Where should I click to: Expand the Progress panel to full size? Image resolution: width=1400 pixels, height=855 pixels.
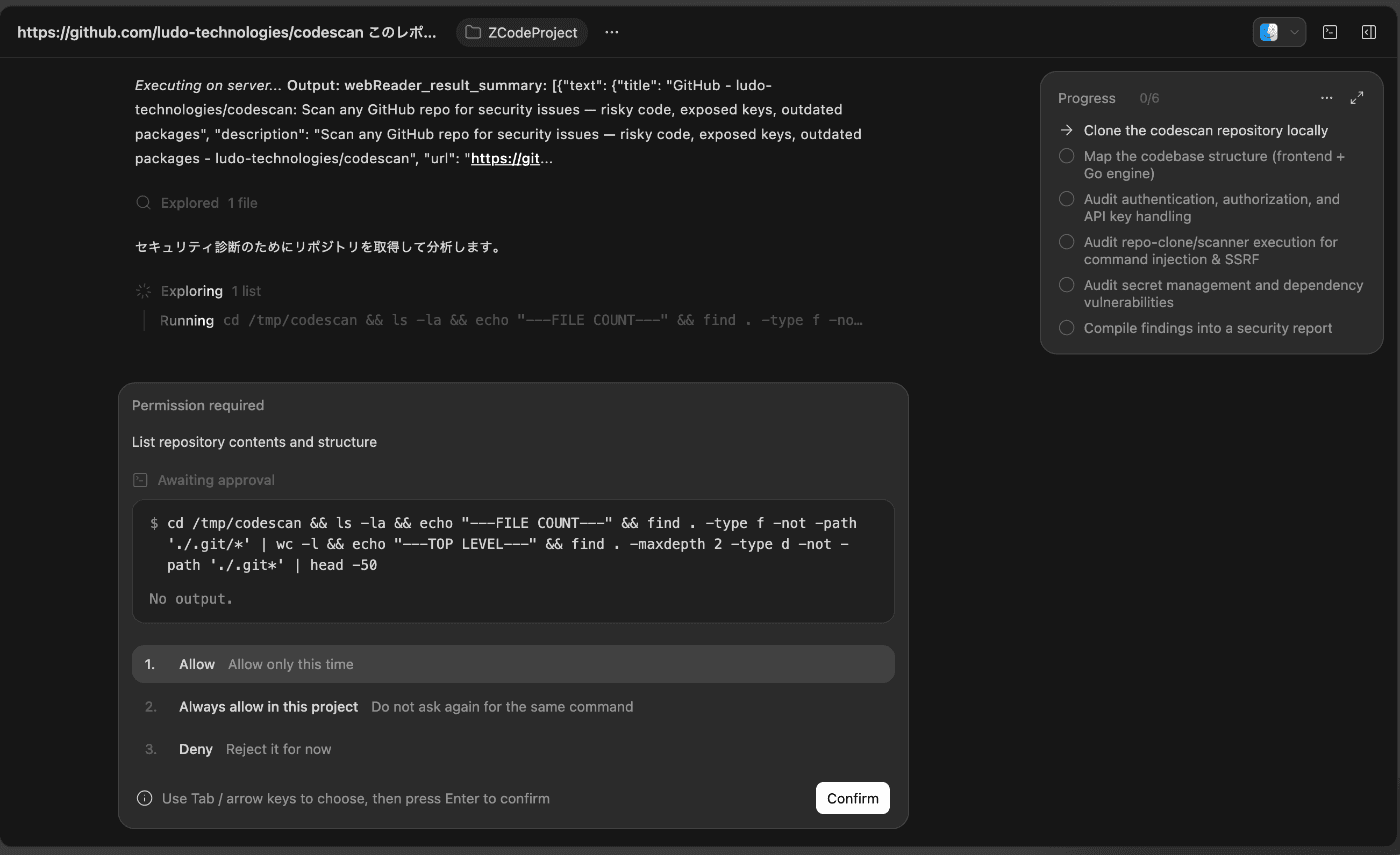coord(1357,98)
